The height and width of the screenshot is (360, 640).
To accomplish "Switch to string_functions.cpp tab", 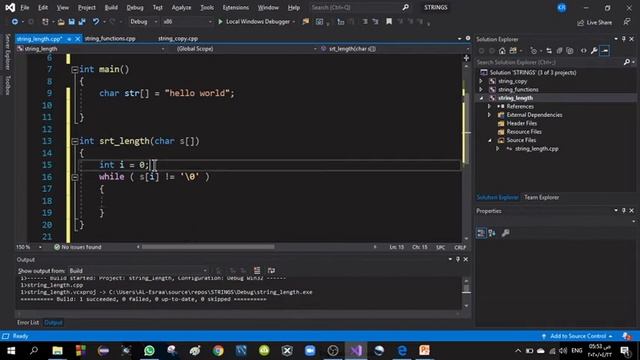I will tap(110, 38).
